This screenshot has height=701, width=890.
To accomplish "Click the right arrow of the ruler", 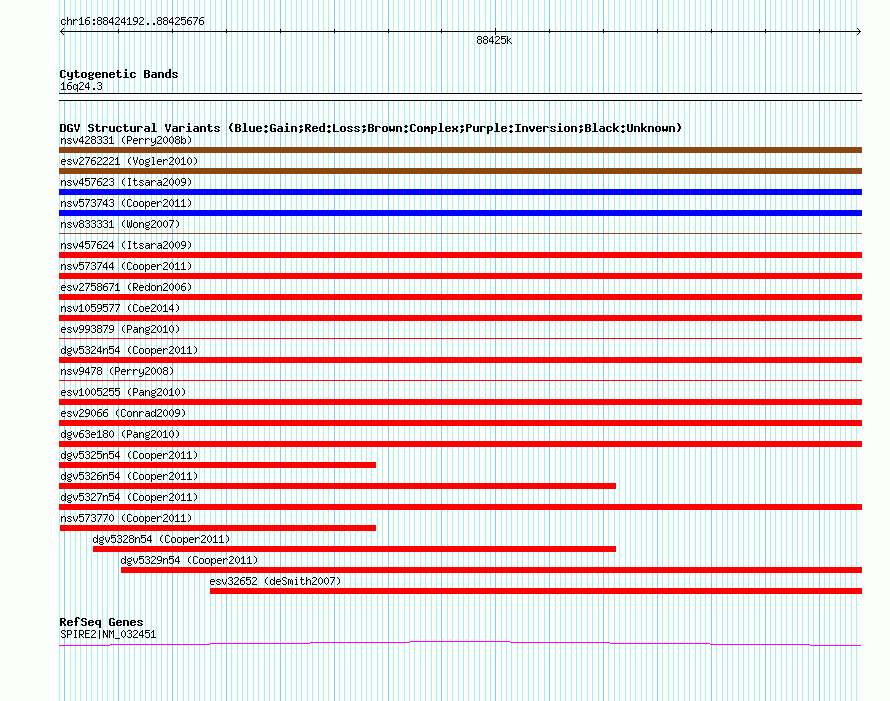I will tap(859, 32).
